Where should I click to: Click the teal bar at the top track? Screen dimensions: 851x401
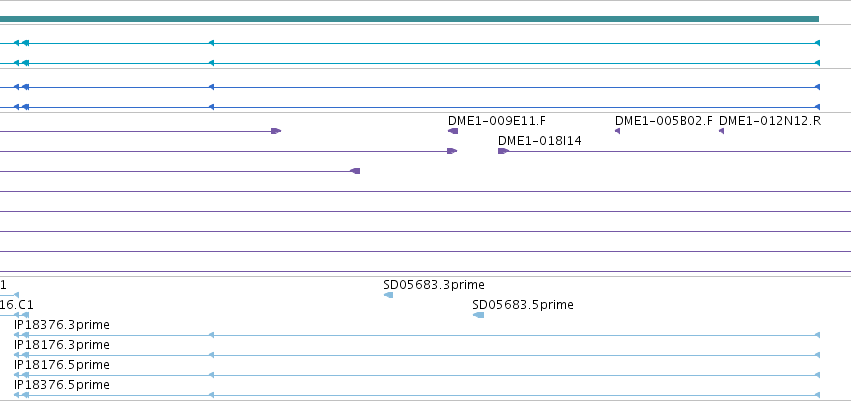[x=409, y=19]
